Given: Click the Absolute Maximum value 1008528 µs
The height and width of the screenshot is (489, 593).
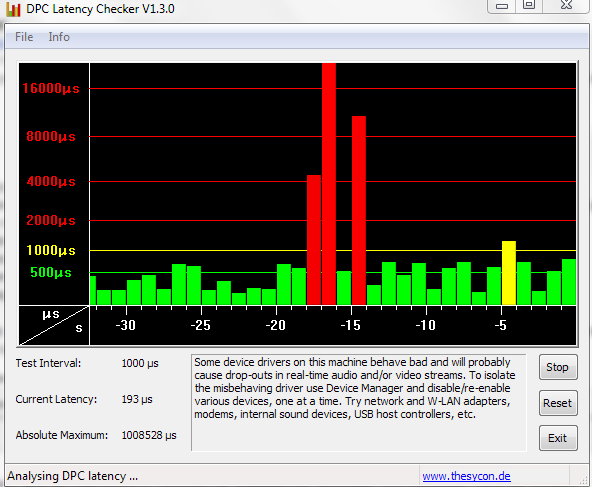Looking at the screenshot, I should [149, 435].
